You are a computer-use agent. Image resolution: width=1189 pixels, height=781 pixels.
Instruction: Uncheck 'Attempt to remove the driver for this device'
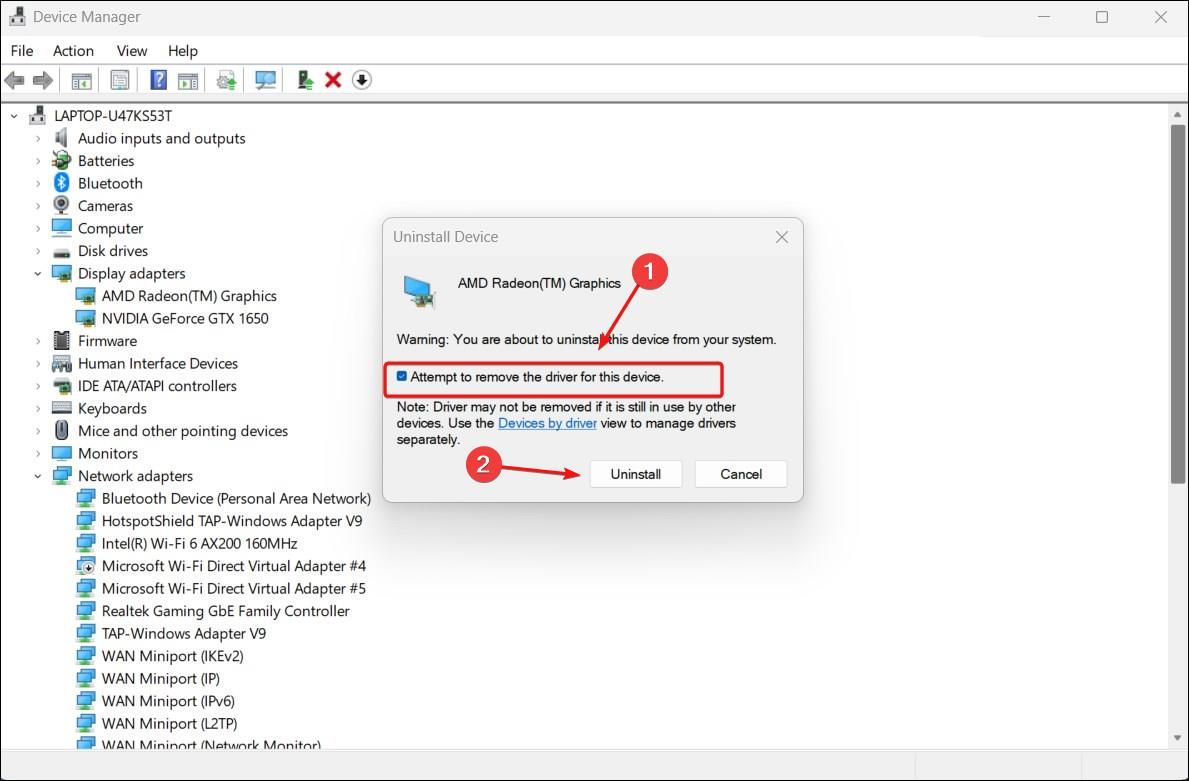(x=402, y=377)
